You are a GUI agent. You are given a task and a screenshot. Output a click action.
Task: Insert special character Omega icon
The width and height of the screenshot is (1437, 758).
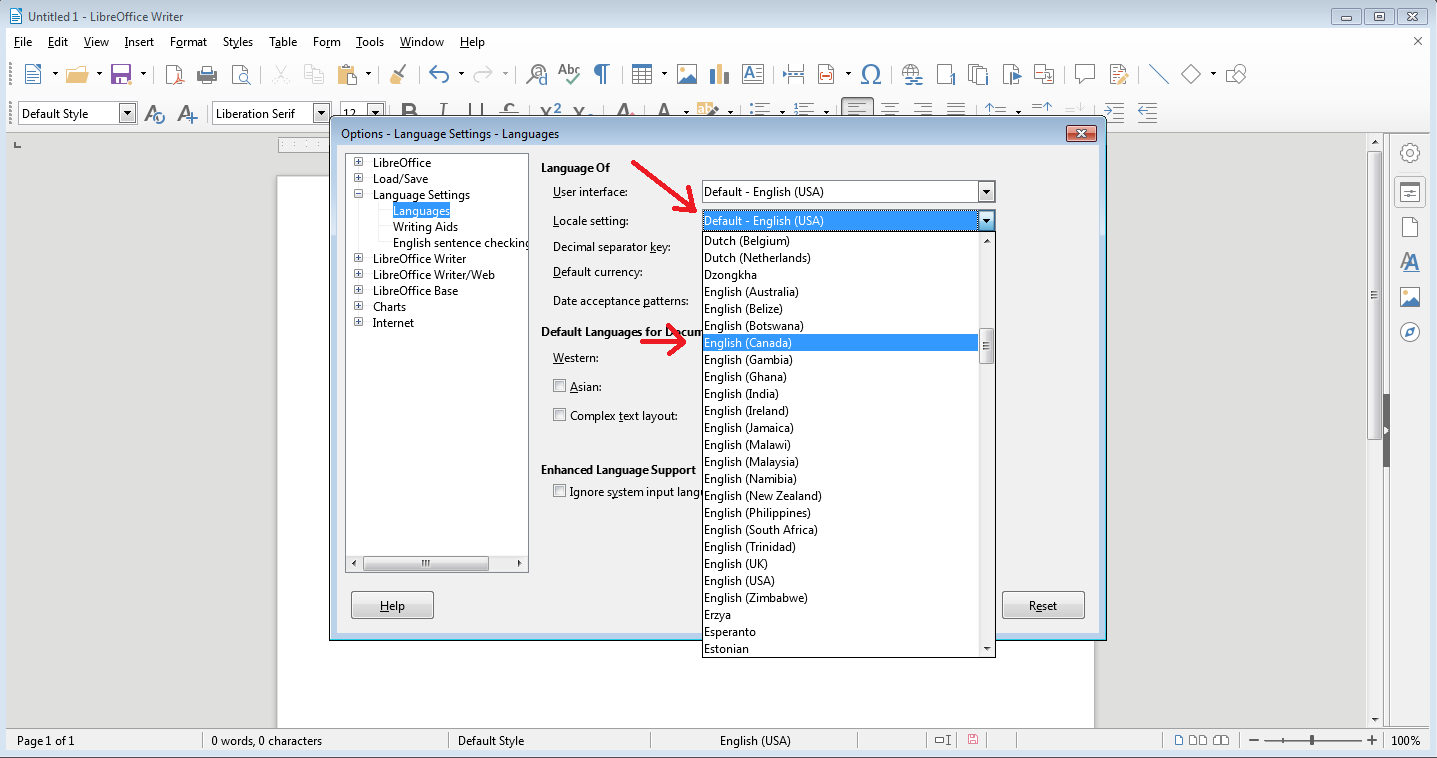point(871,74)
